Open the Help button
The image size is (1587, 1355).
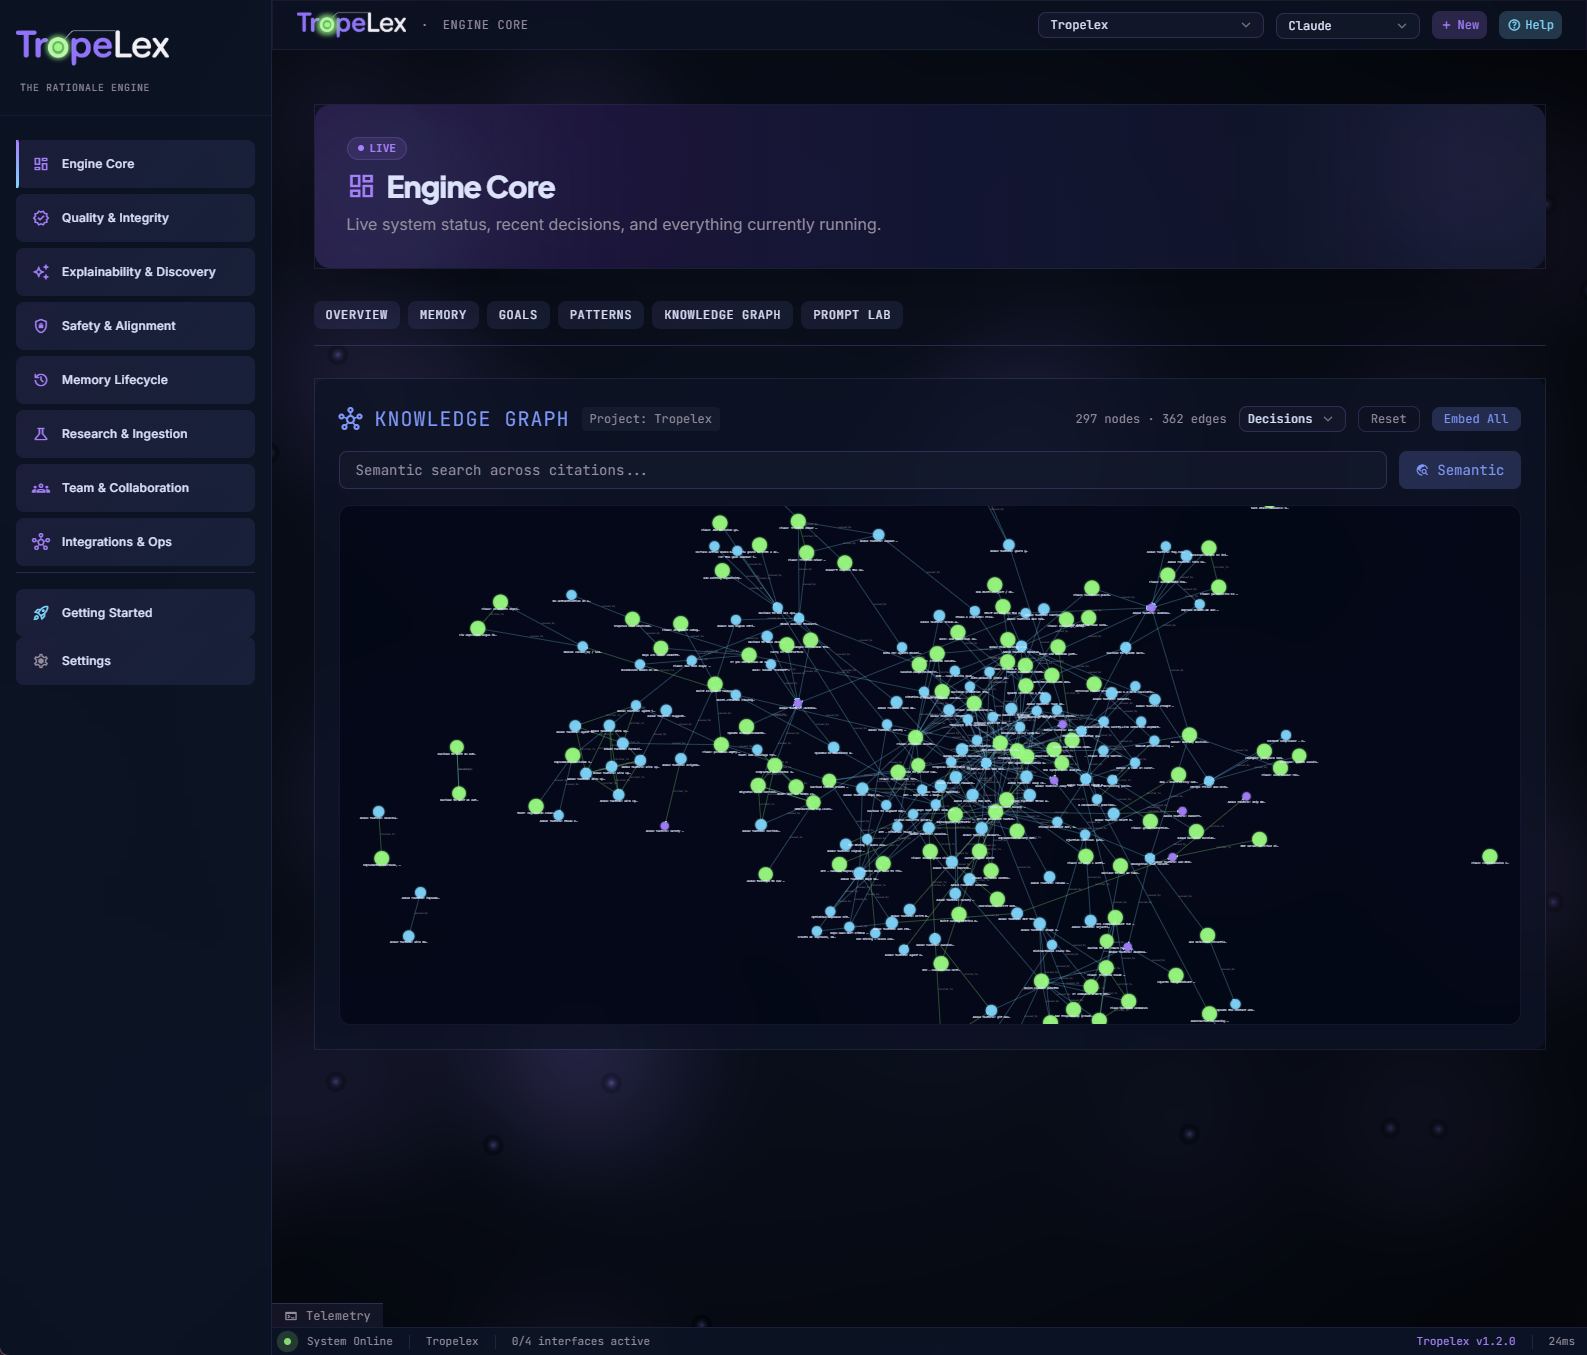(x=1530, y=25)
